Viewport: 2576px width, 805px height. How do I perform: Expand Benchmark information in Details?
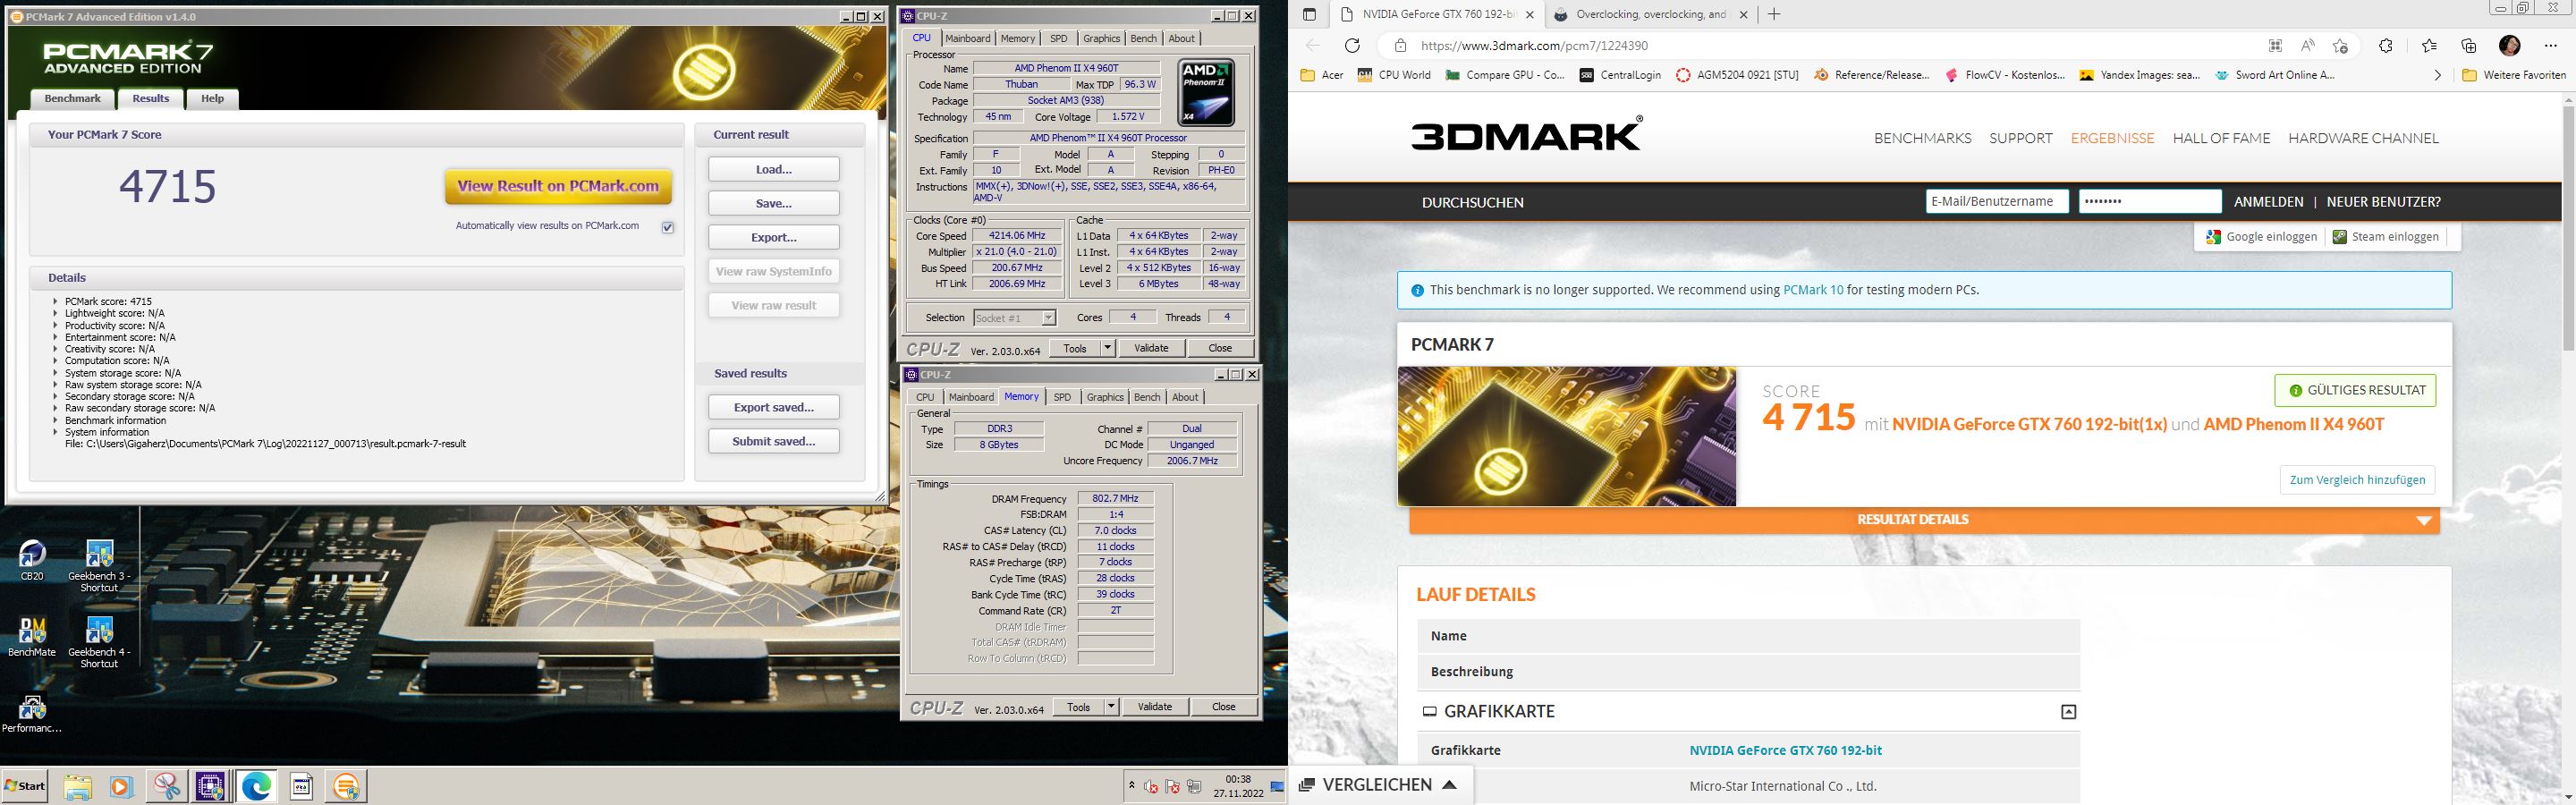point(56,420)
